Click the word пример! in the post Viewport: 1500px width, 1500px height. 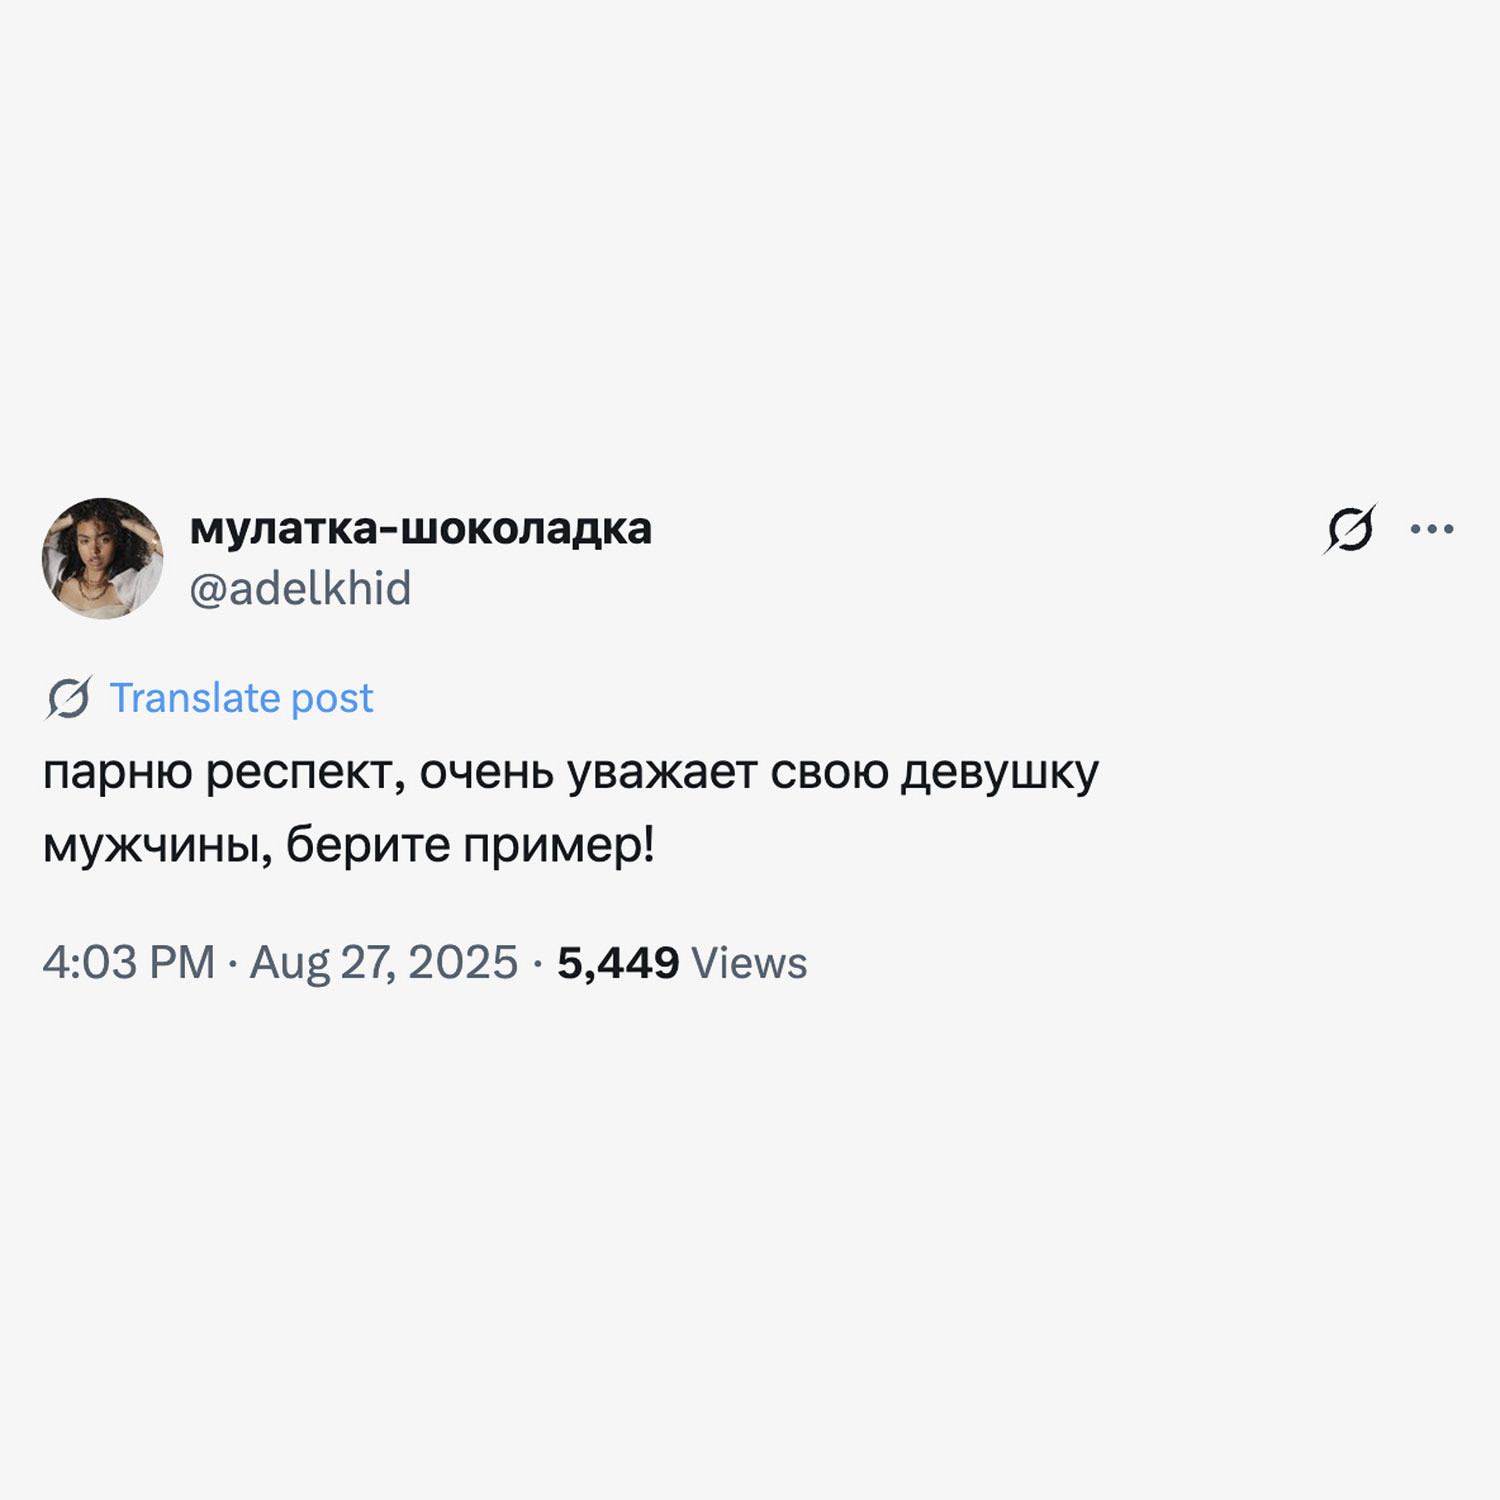pyautogui.click(x=559, y=847)
